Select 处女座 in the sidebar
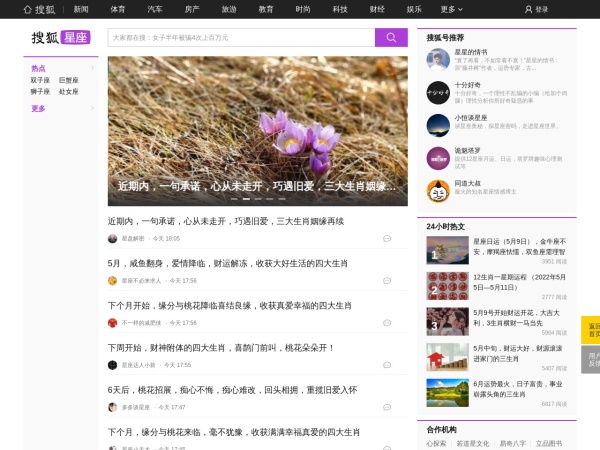This screenshot has width=600, height=450. pyautogui.click(x=68, y=91)
